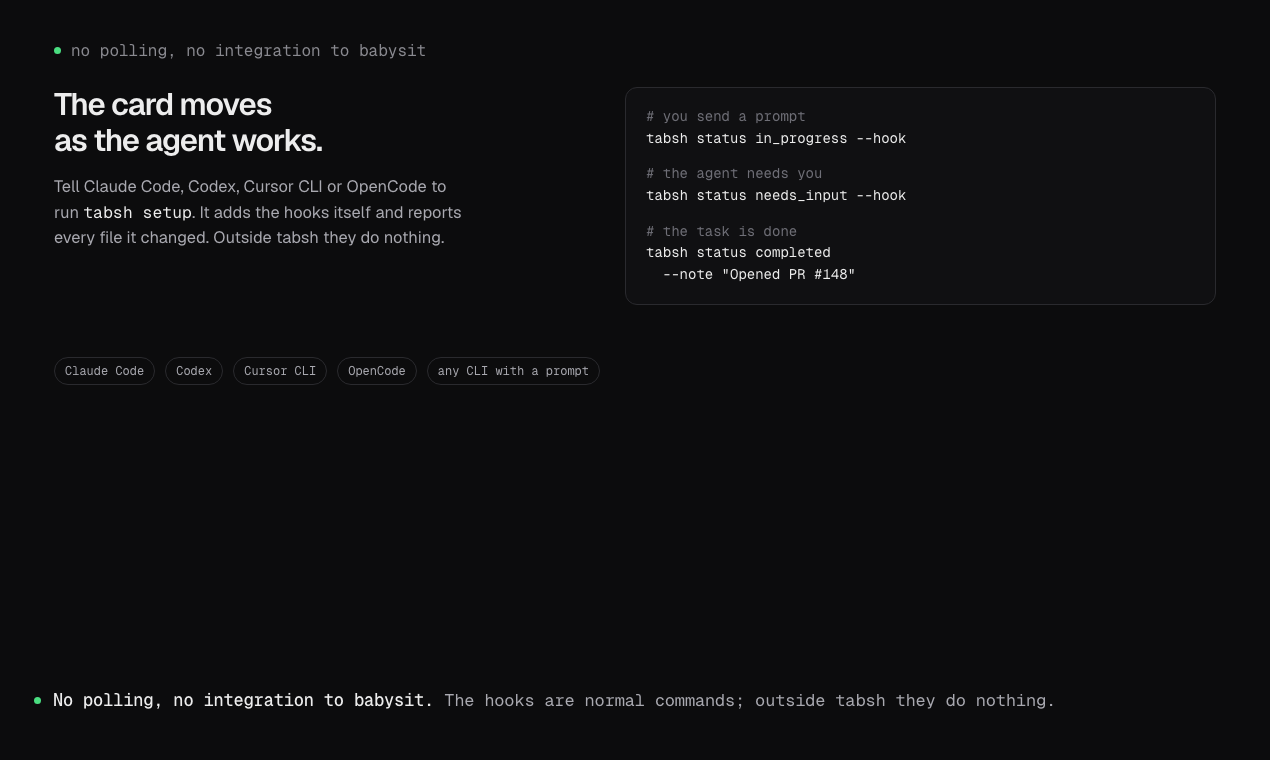Click the Claude Code chip

[104, 371]
